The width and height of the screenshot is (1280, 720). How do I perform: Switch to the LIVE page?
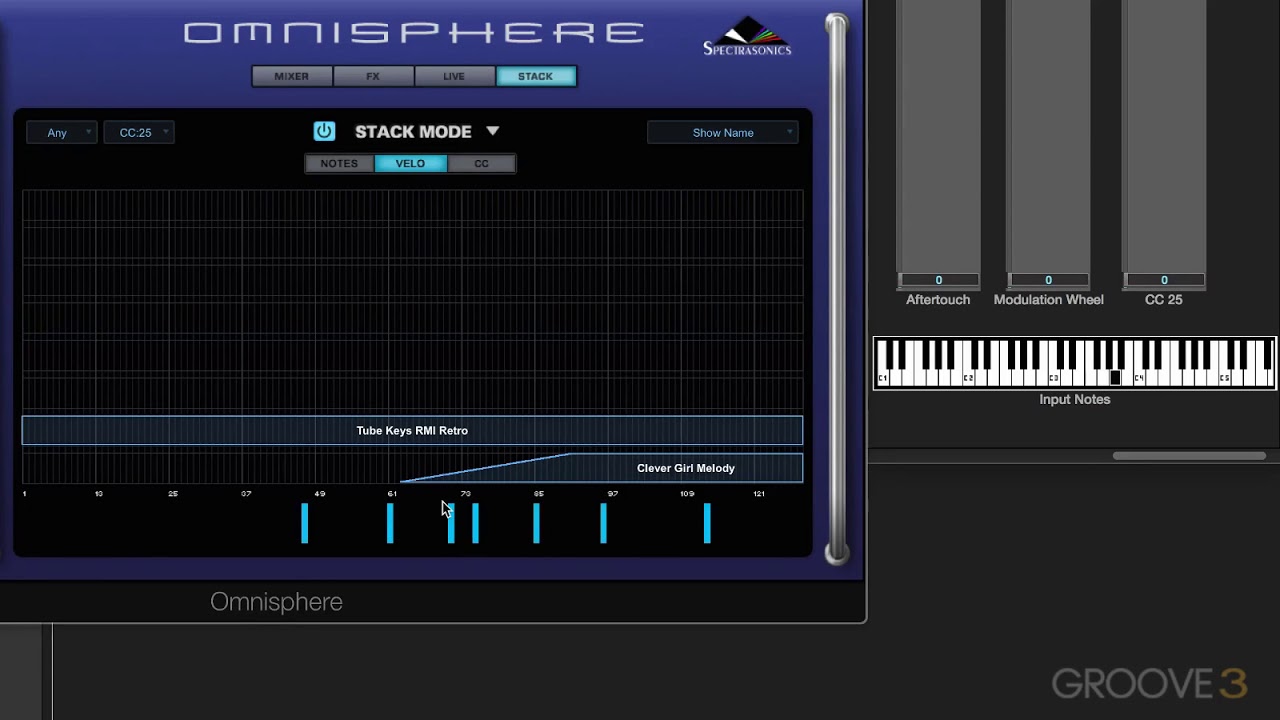click(454, 76)
